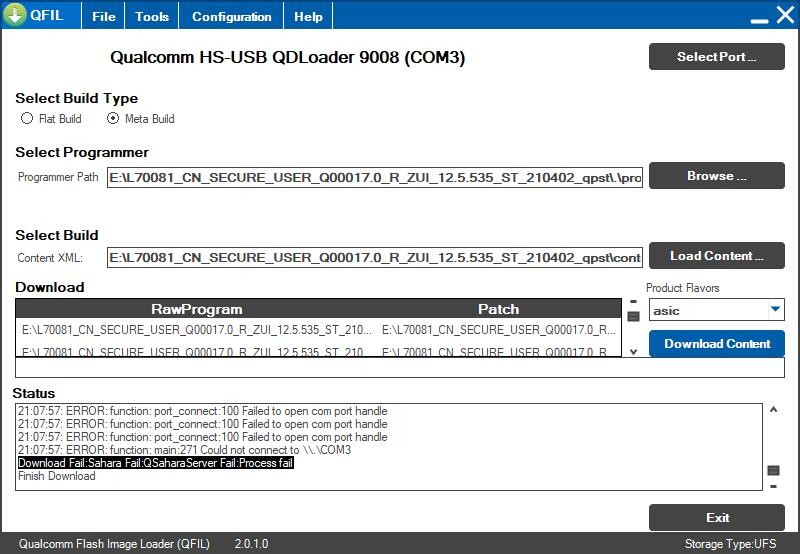The height and width of the screenshot is (554, 800).
Task: Open the File menu
Action: [104, 16]
